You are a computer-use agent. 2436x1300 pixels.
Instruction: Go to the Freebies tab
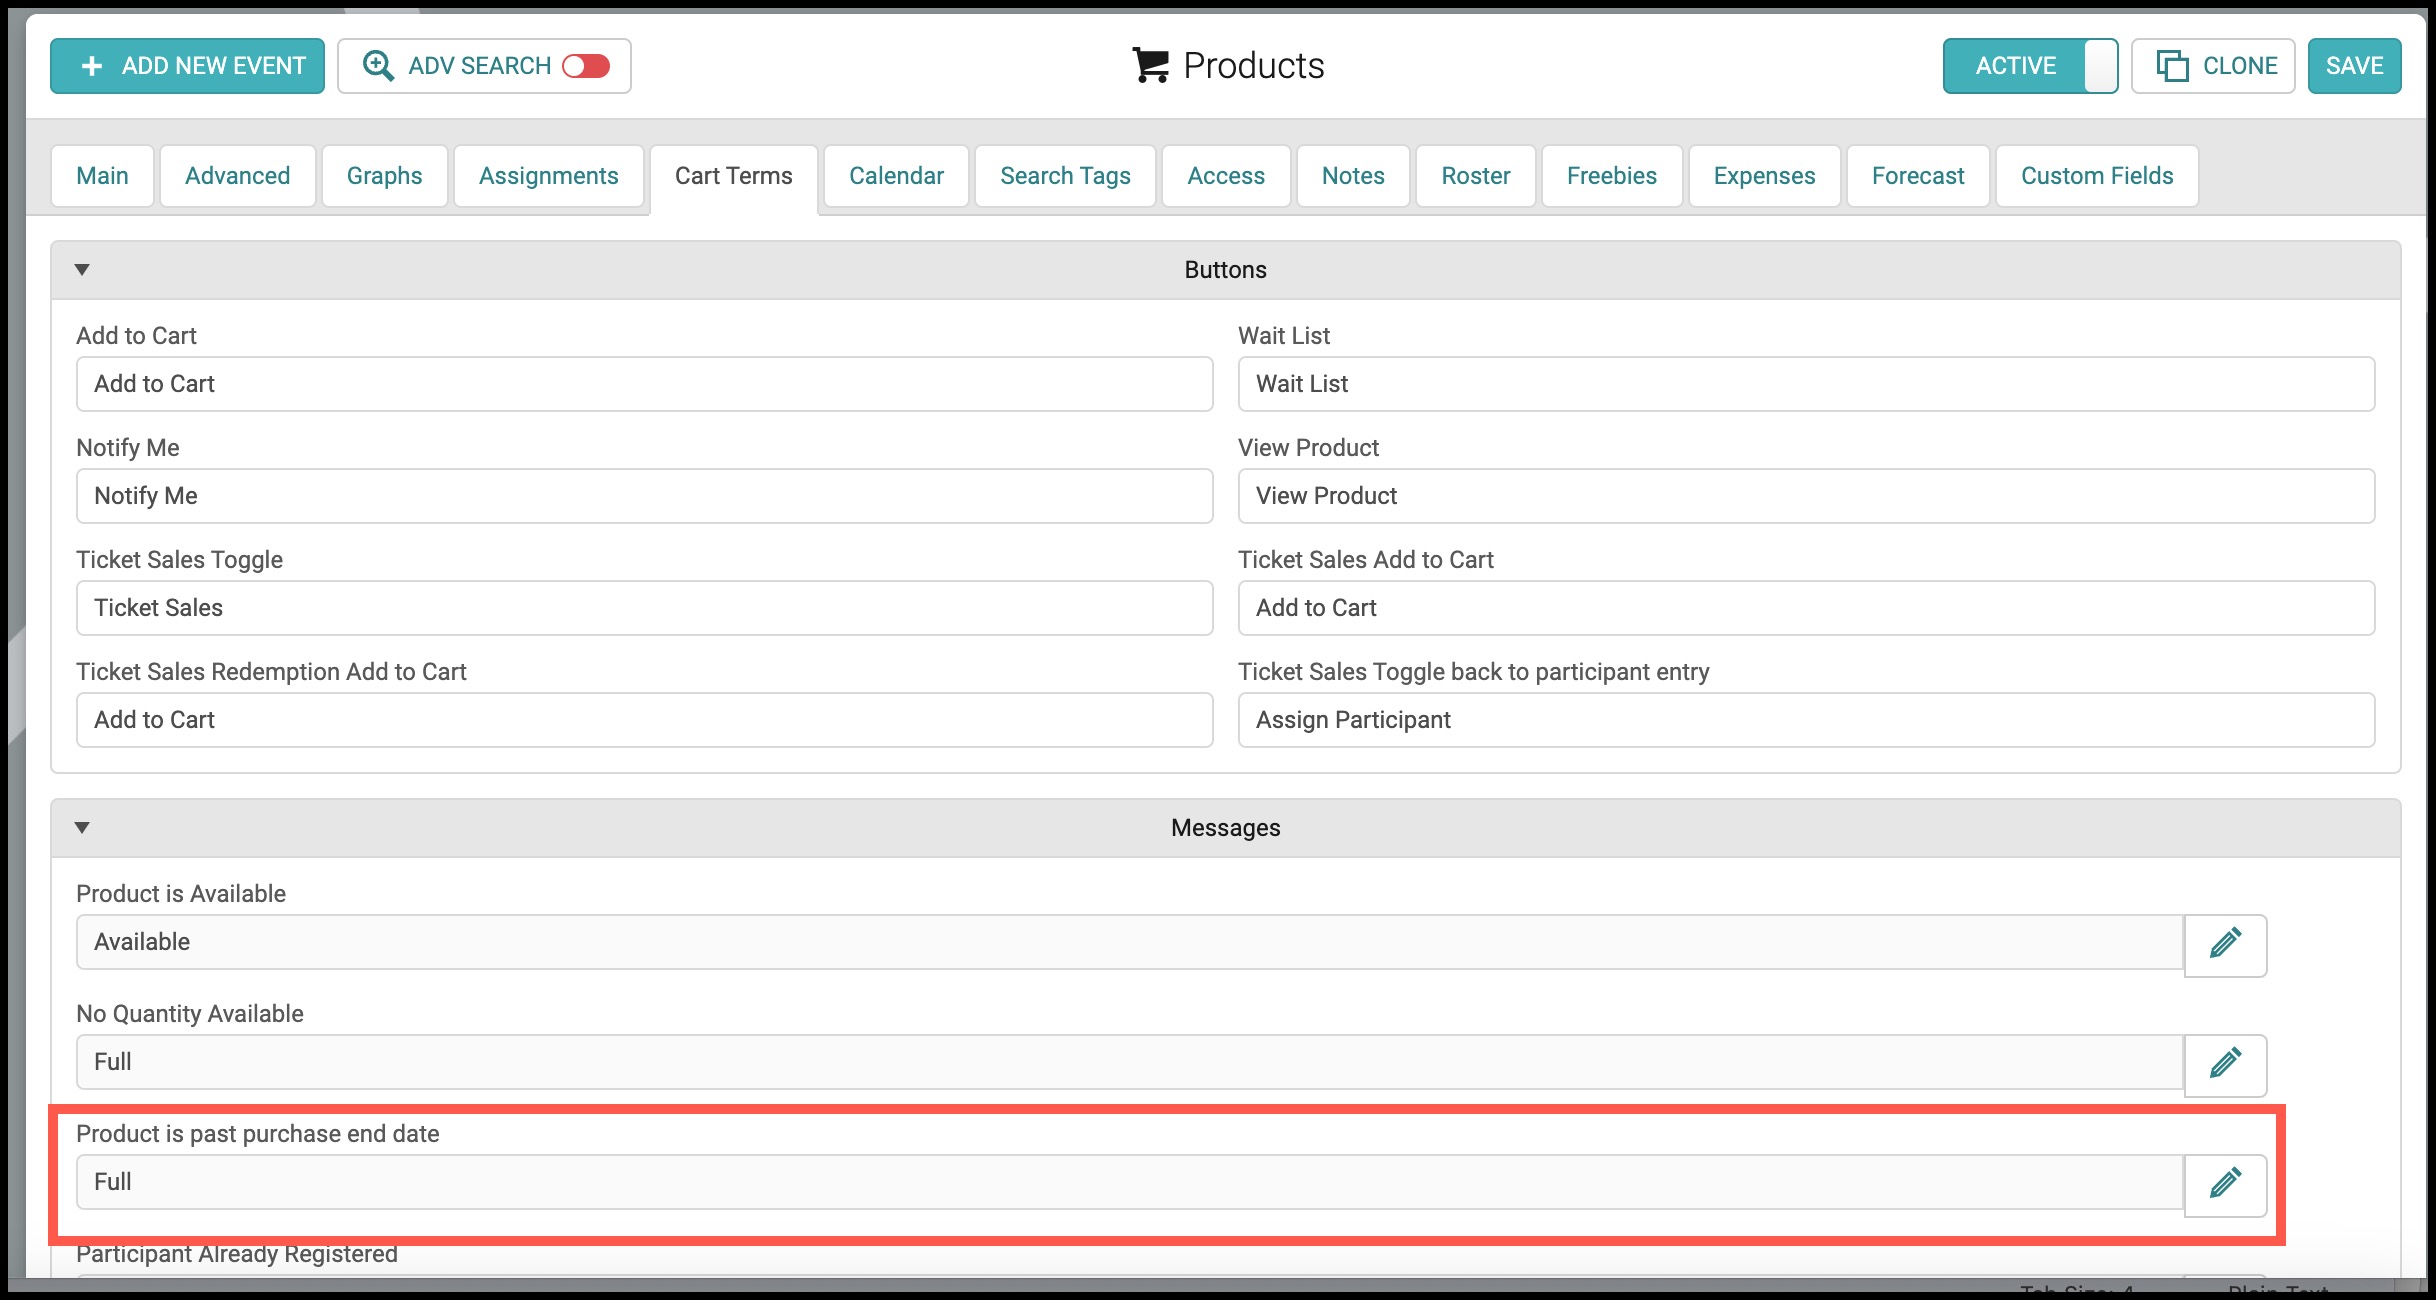(x=1612, y=176)
